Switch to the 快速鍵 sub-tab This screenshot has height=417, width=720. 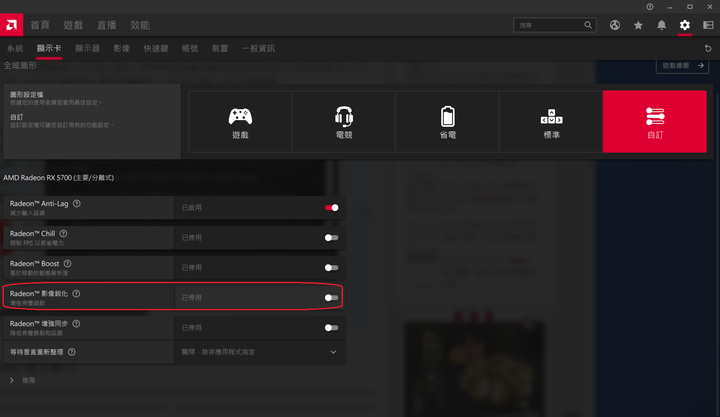point(156,48)
